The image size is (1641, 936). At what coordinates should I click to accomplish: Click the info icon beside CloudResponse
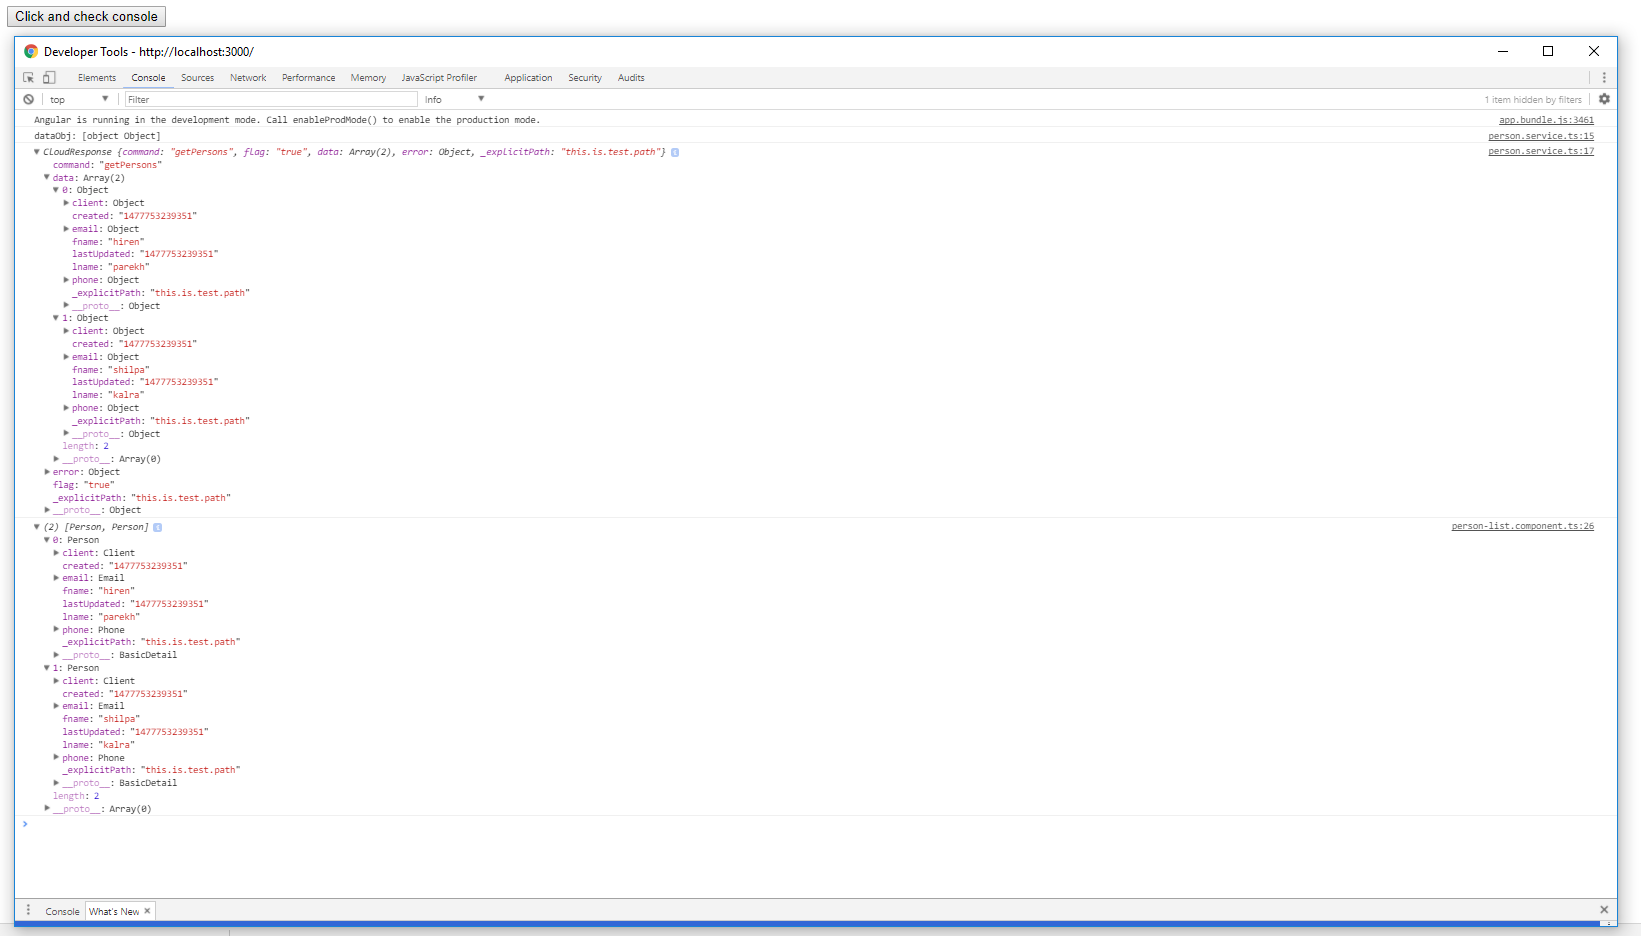pos(675,152)
